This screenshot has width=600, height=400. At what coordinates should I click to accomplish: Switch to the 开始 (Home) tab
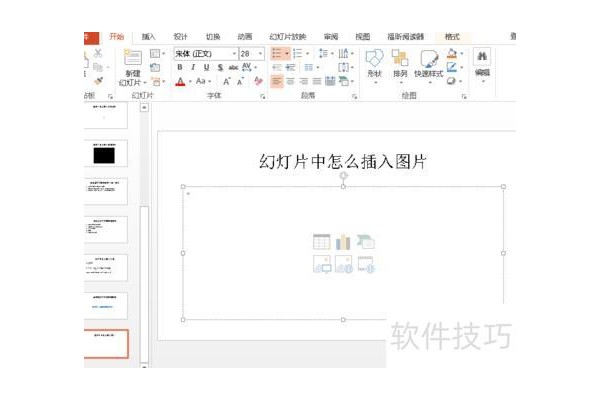tap(116, 37)
